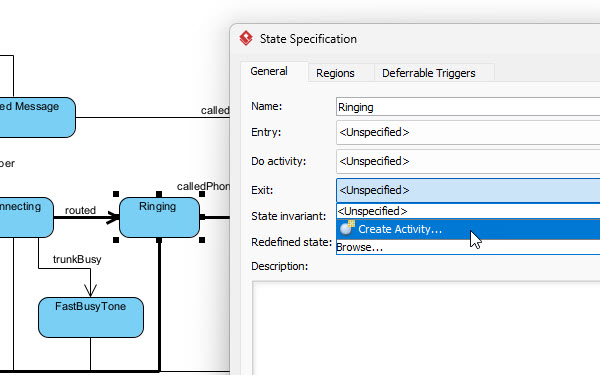Click the Exit: label
Image resolution: width=600 pixels, height=375 pixels.
[262, 190]
